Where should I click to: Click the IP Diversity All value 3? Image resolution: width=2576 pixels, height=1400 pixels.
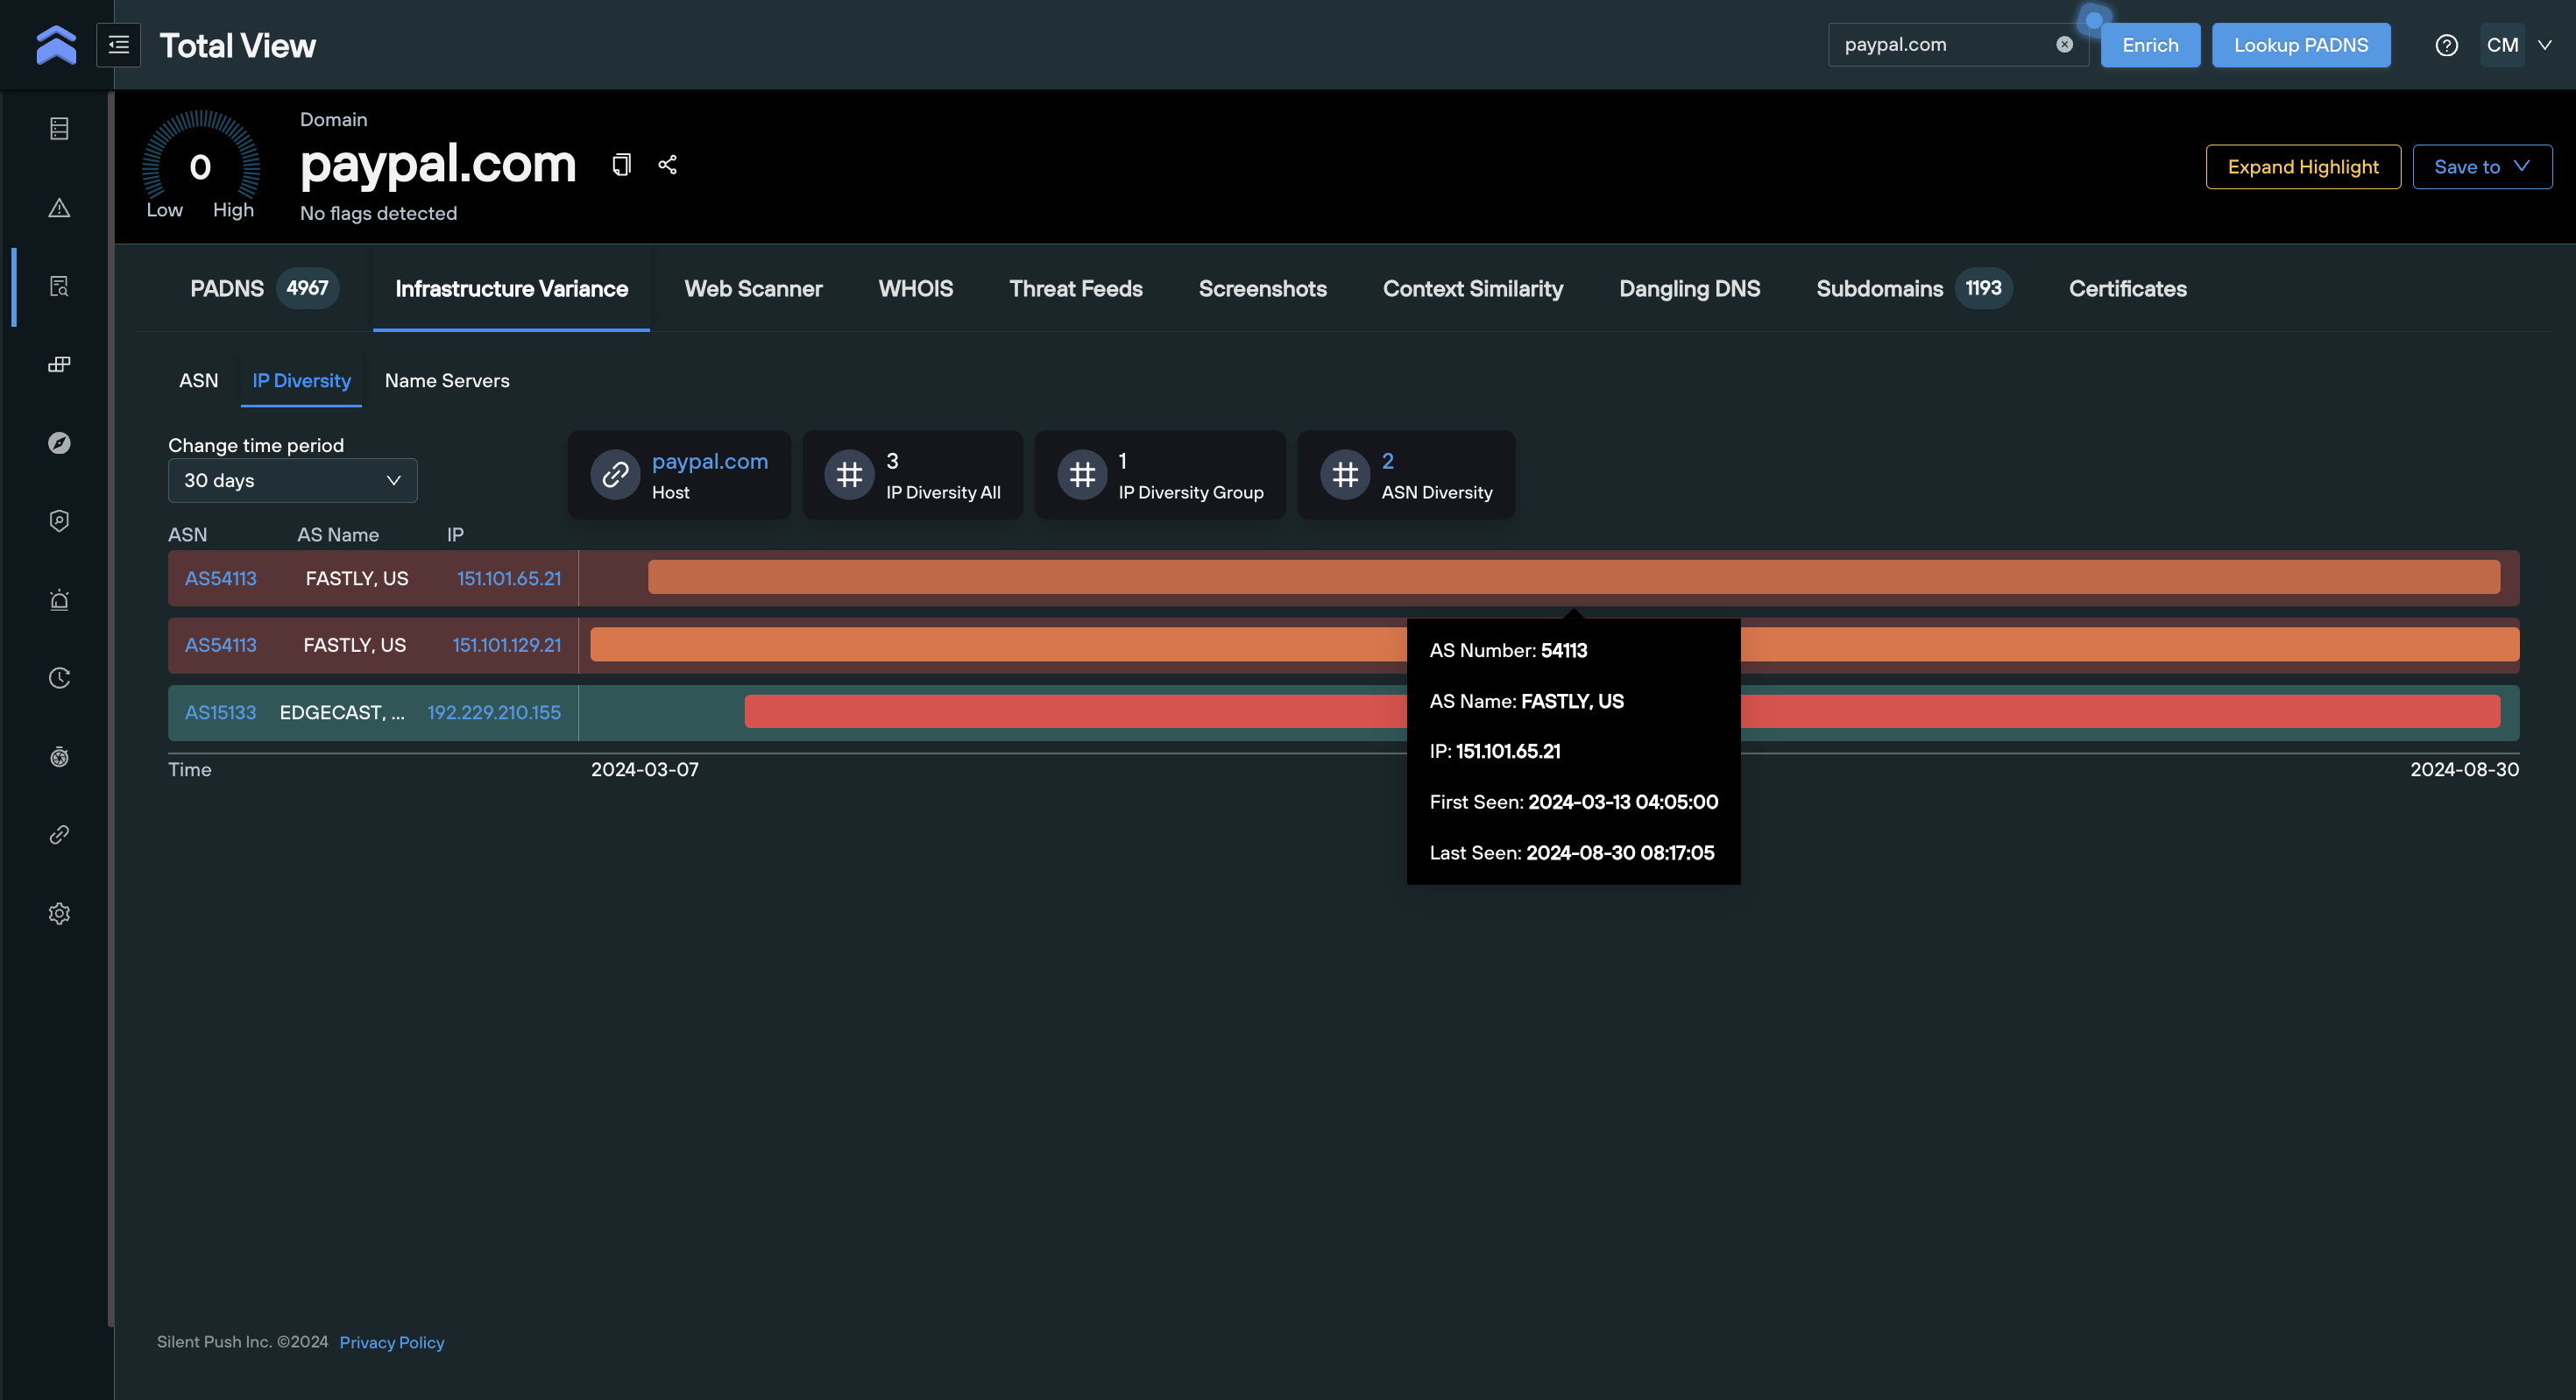coord(892,461)
